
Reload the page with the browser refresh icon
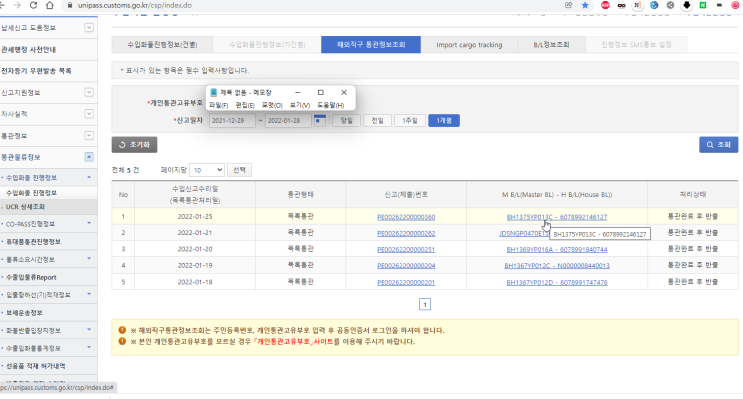(x=33, y=5)
